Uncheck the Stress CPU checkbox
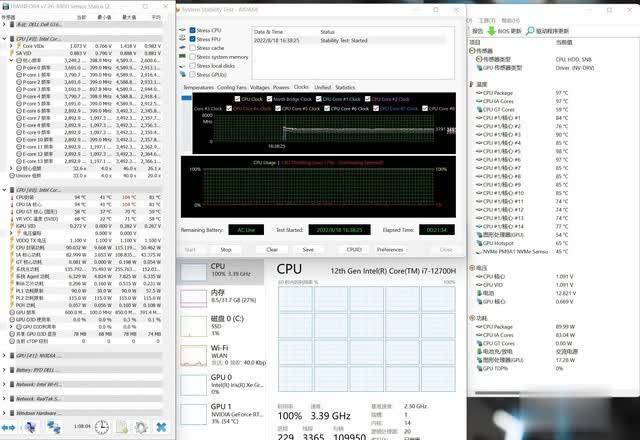The height and width of the screenshot is (440, 640). click(192, 31)
